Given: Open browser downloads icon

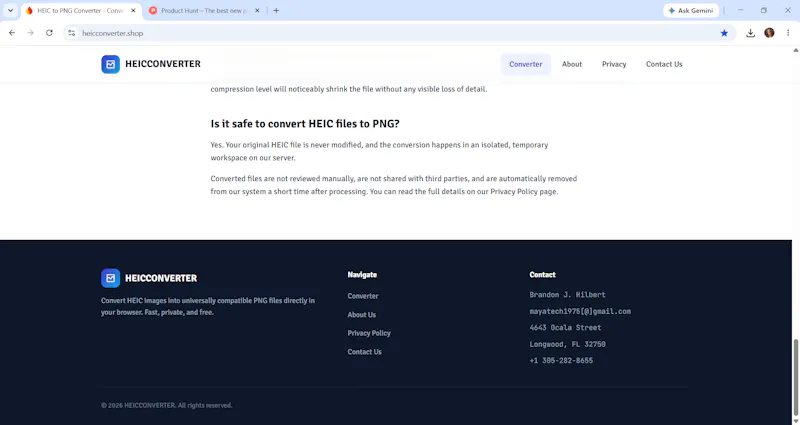Looking at the screenshot, I should point(751,33).
